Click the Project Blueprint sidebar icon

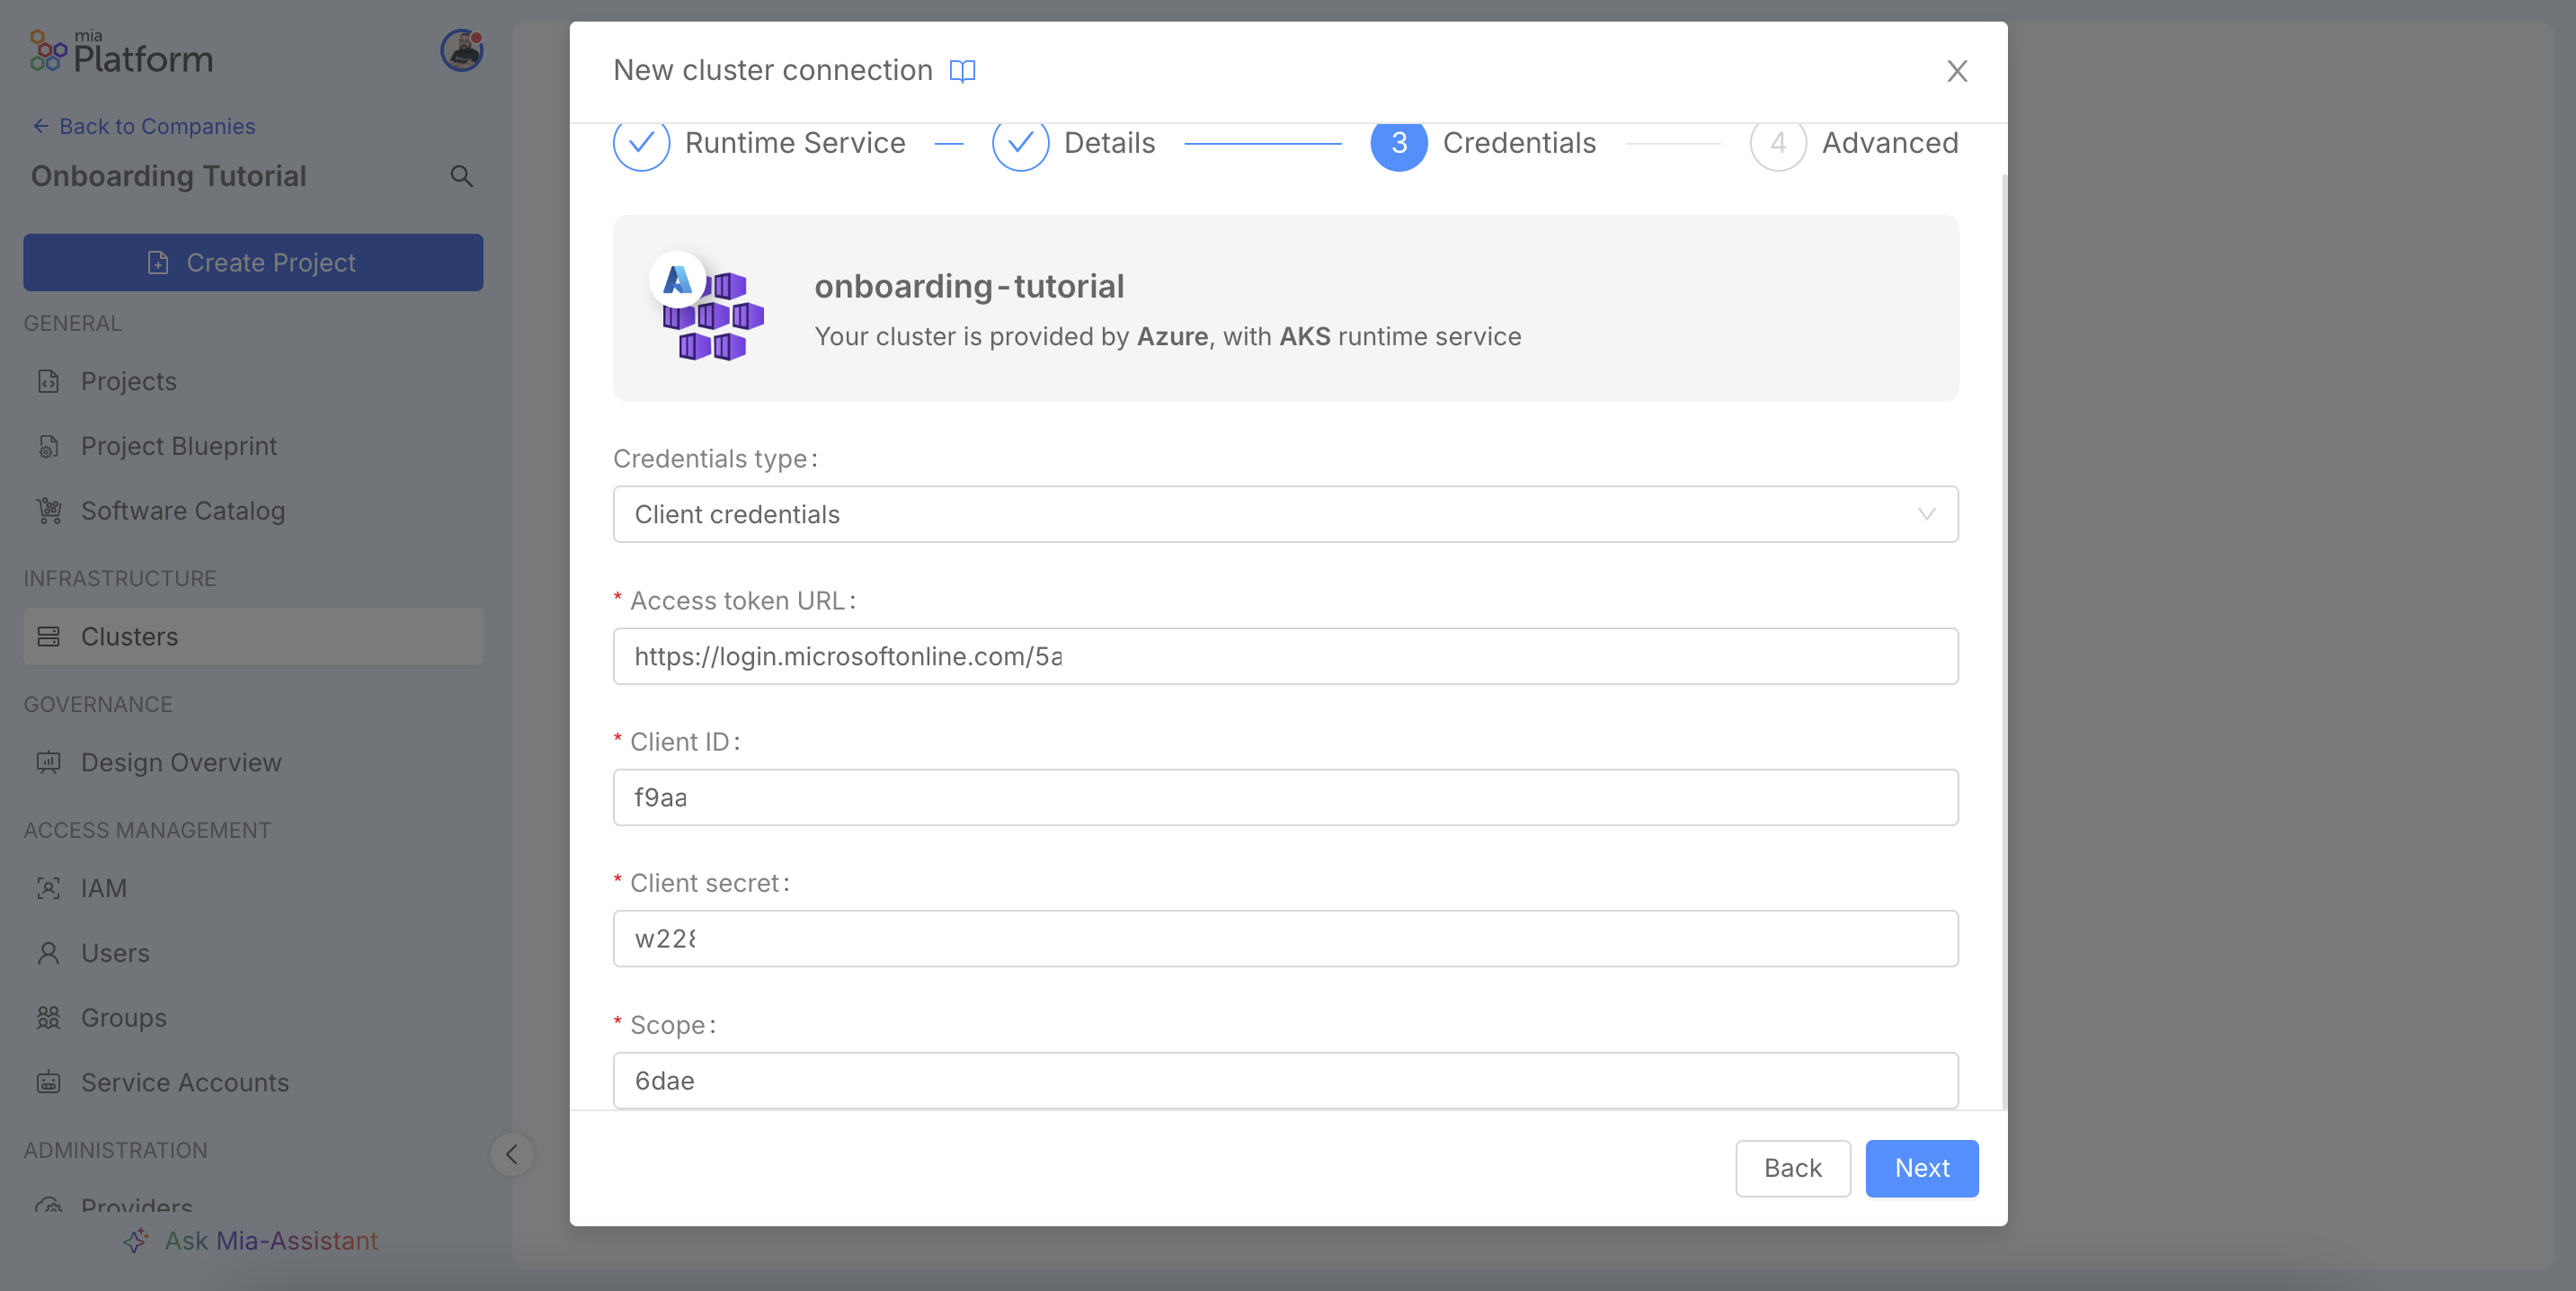tap(49, 446)
